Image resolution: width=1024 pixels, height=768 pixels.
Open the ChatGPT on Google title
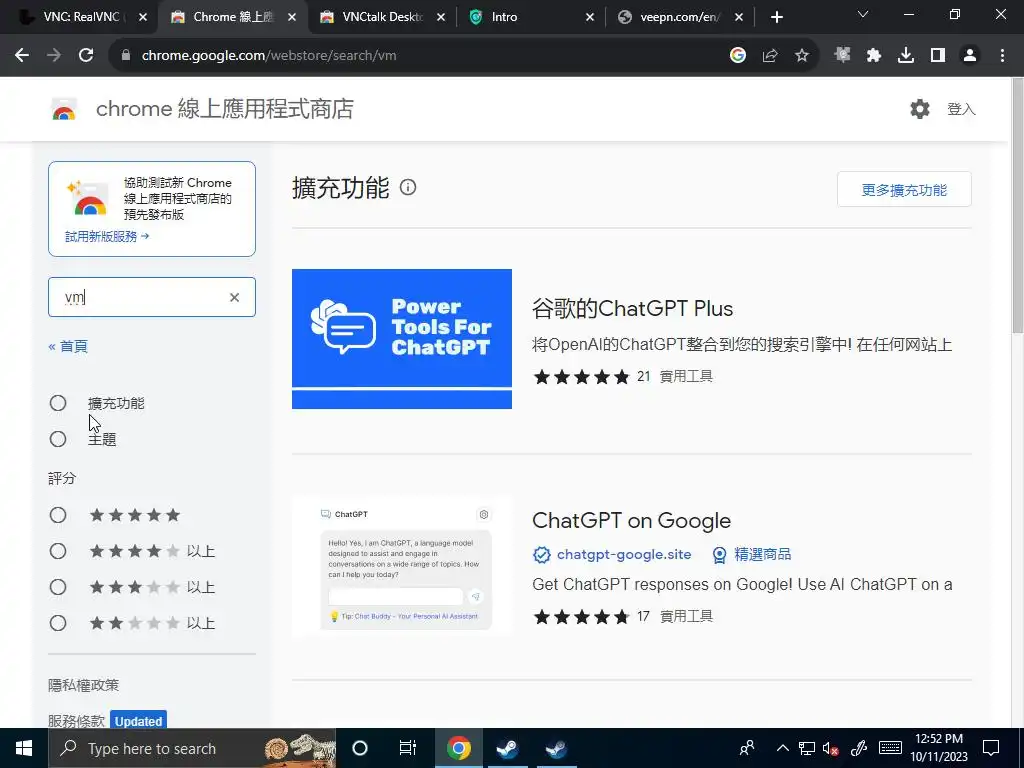pos(631,520)
